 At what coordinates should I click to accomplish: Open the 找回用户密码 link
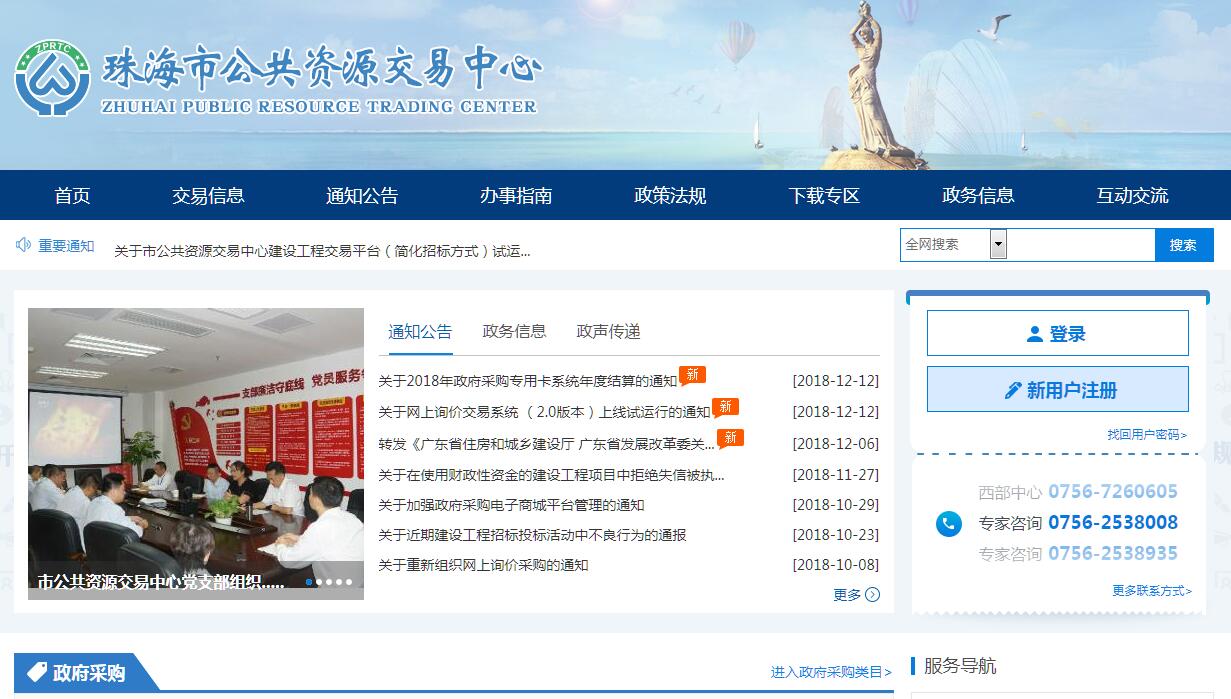1146,434
